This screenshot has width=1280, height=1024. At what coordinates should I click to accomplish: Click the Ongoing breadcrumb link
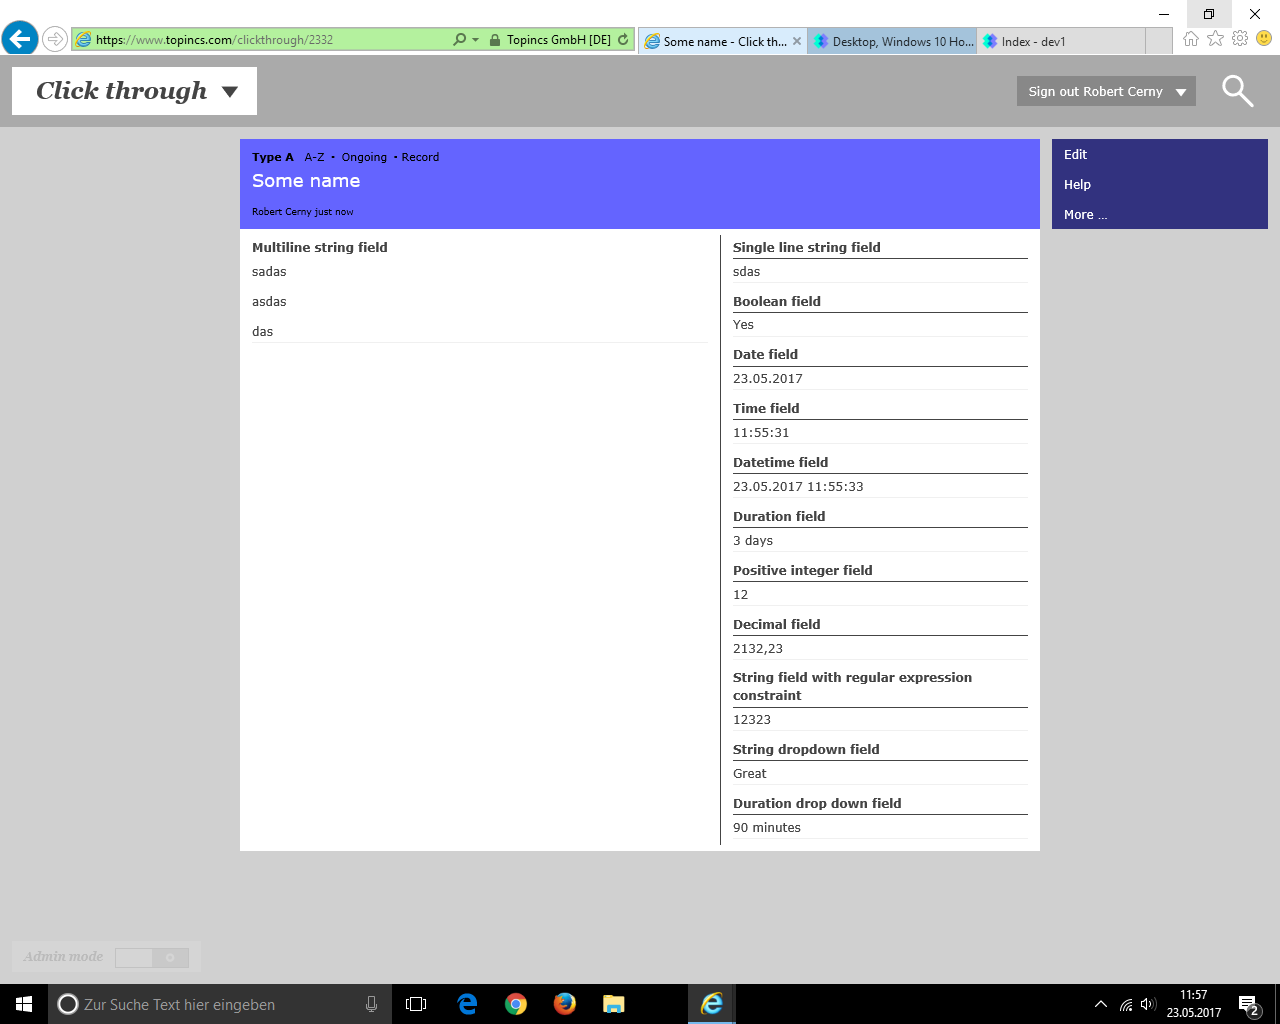[x=364, y=158]
